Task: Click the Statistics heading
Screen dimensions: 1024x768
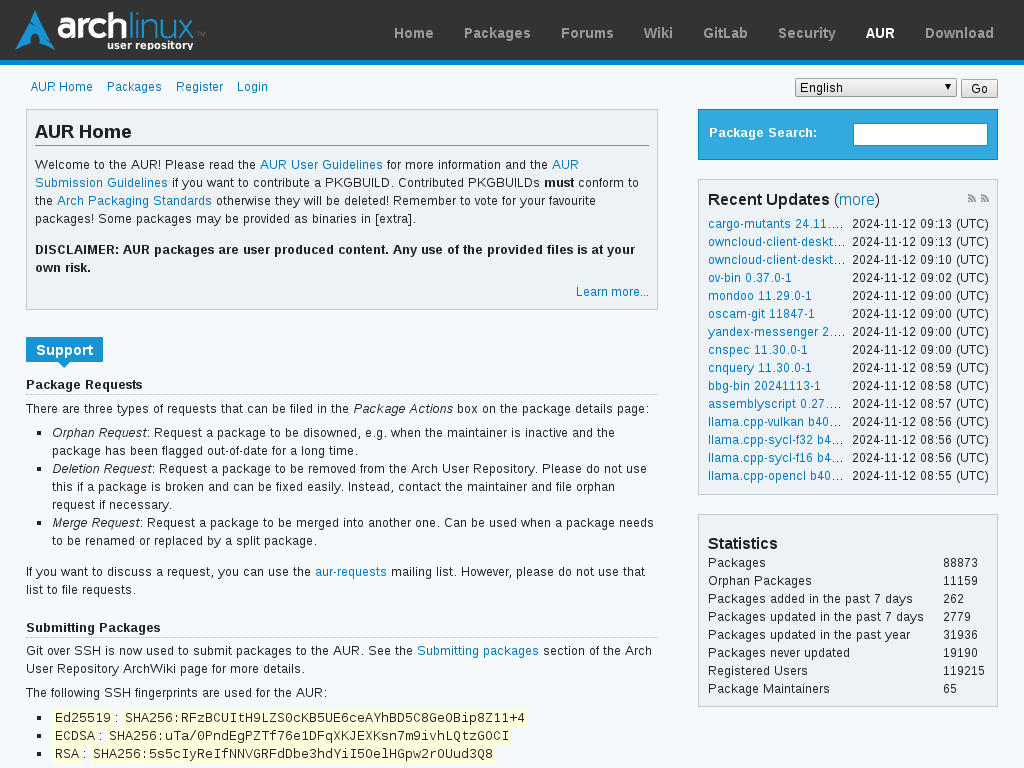Action: (x=743, y=543)
